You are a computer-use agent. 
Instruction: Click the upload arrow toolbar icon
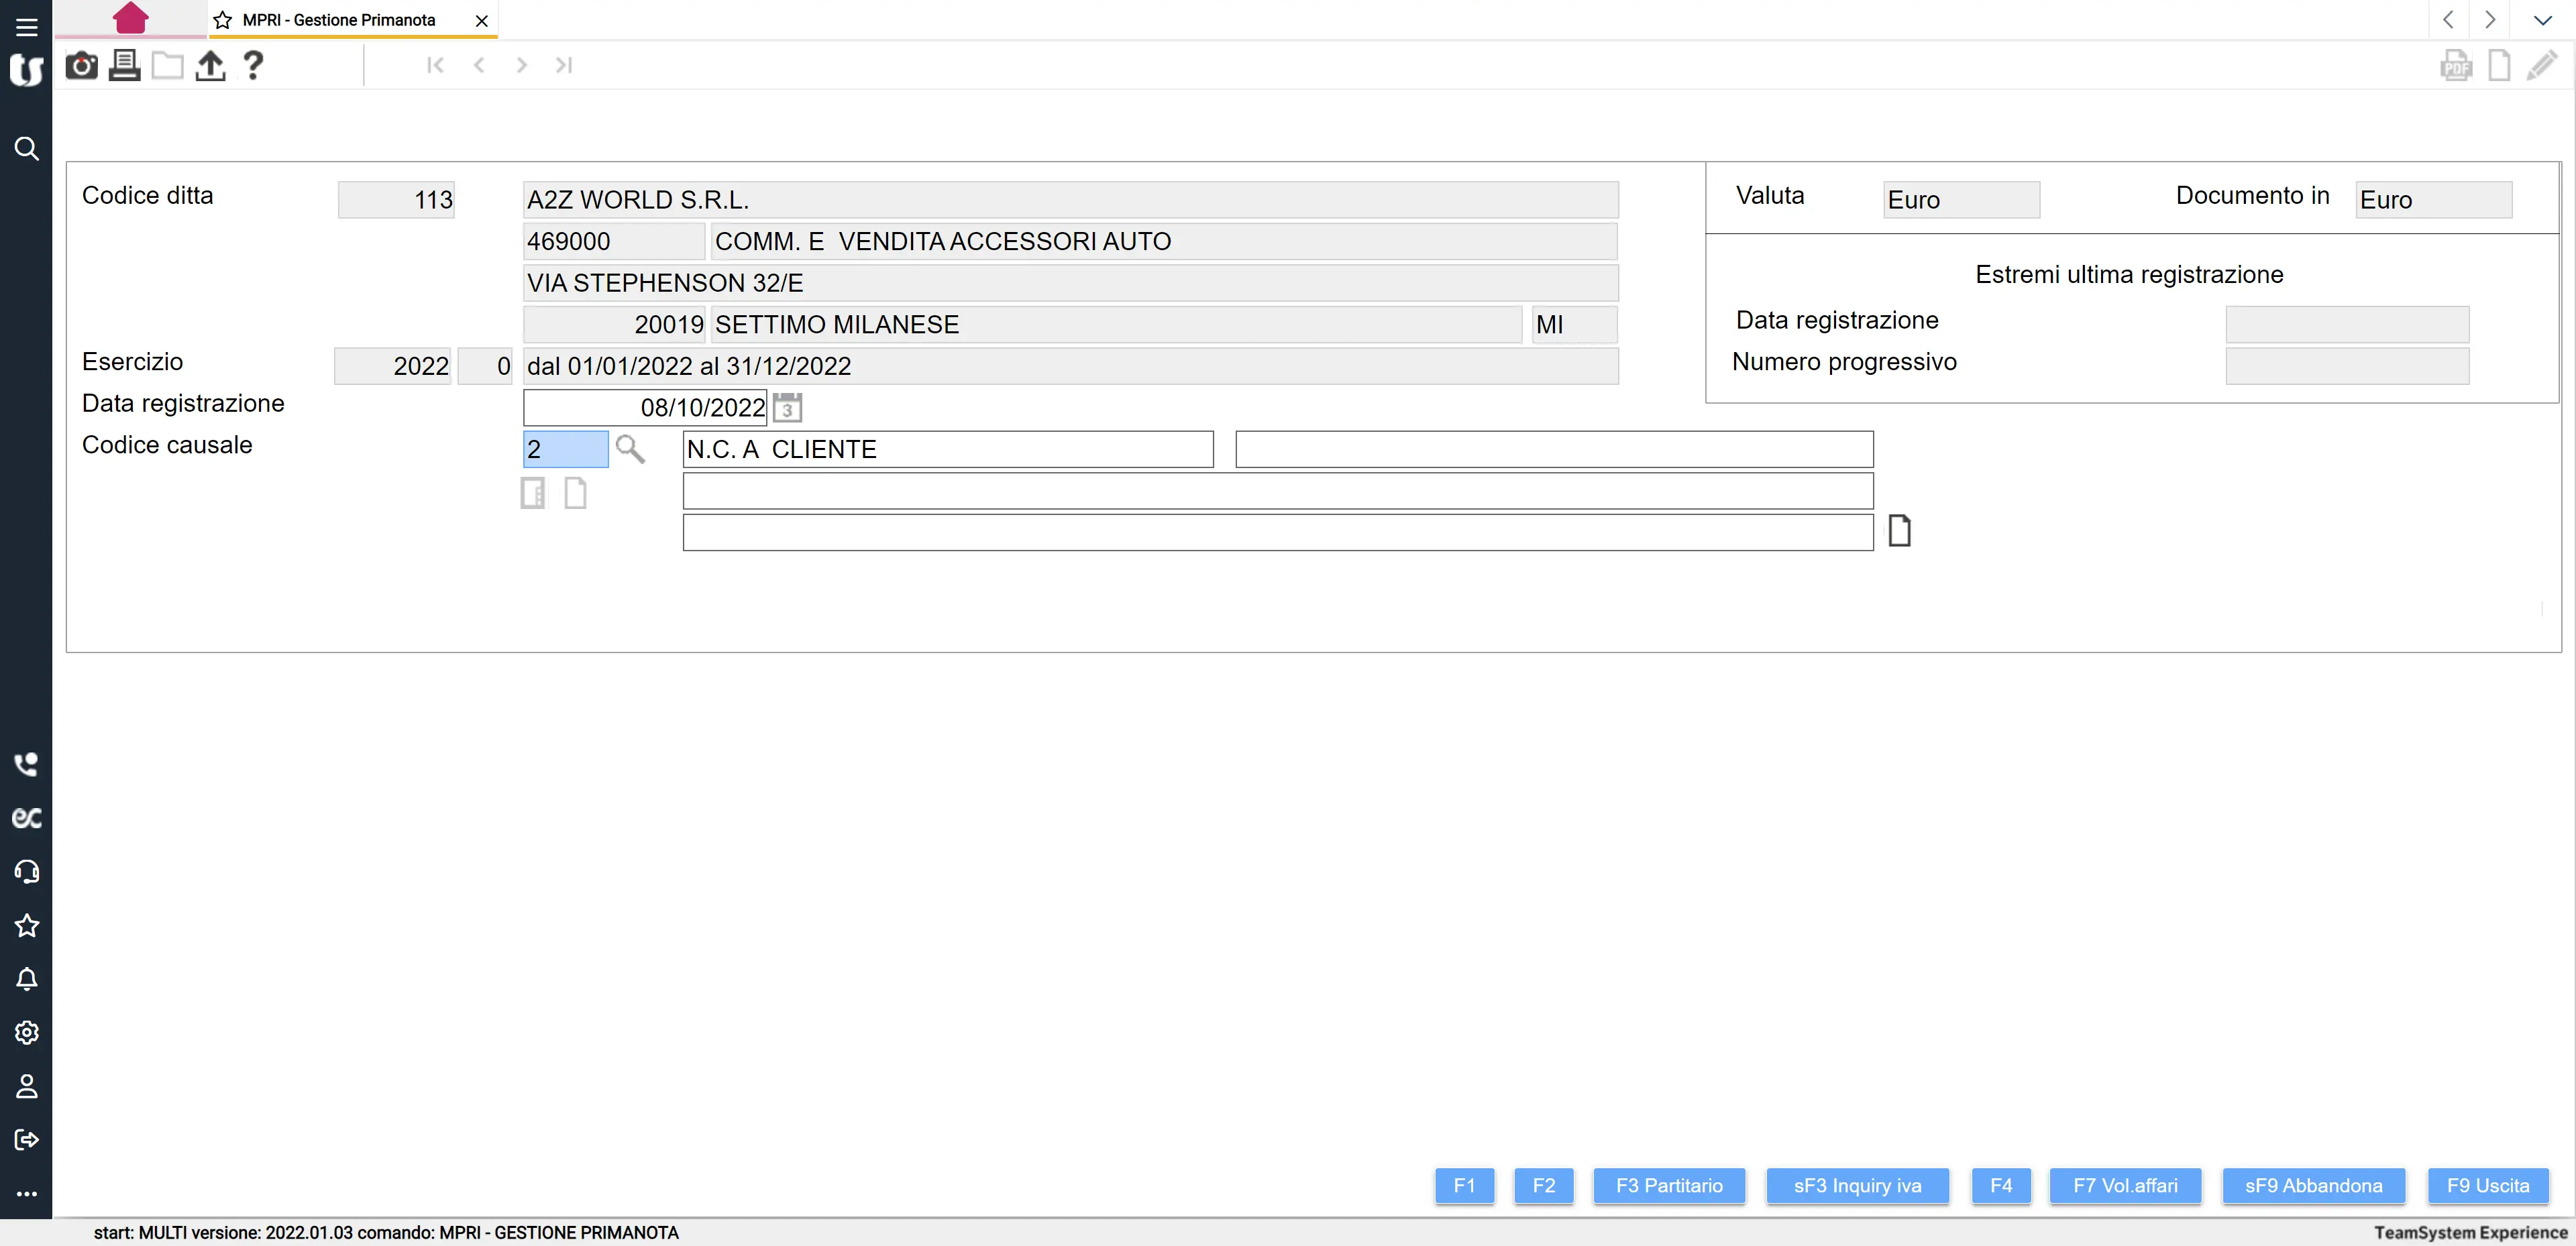coord(210,66)
